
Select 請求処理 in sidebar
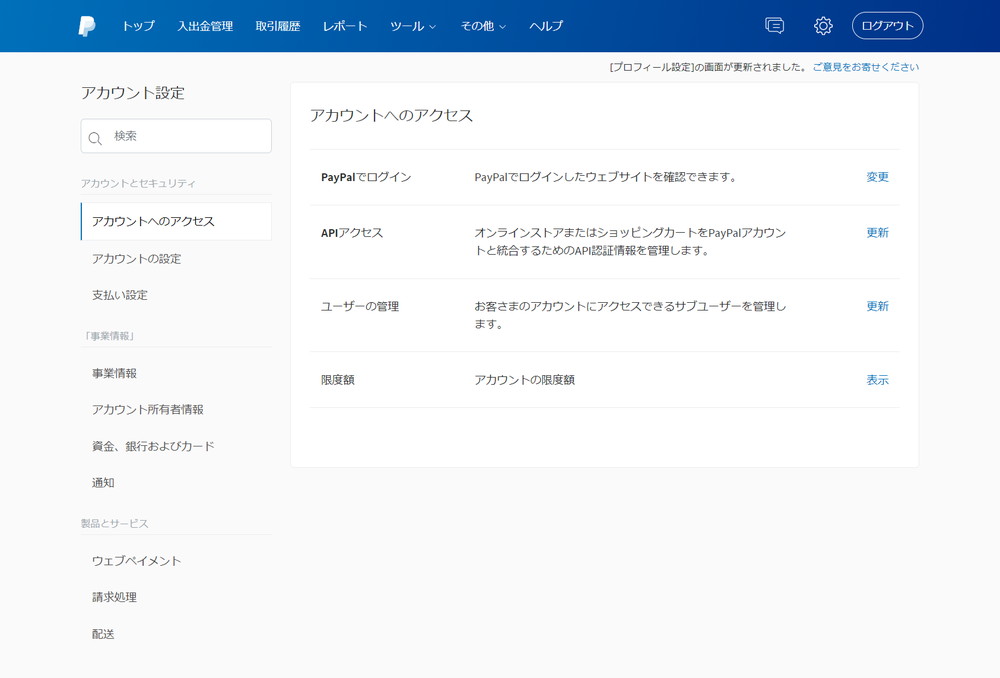click(x=114, y=597)
